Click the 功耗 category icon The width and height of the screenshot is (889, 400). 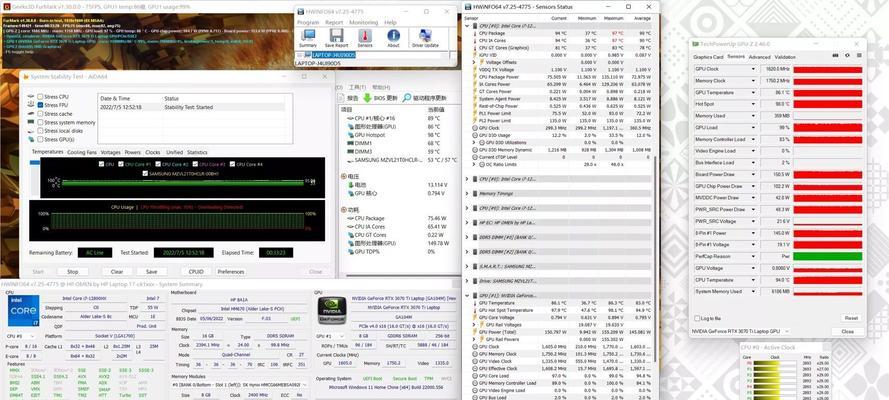343,210
